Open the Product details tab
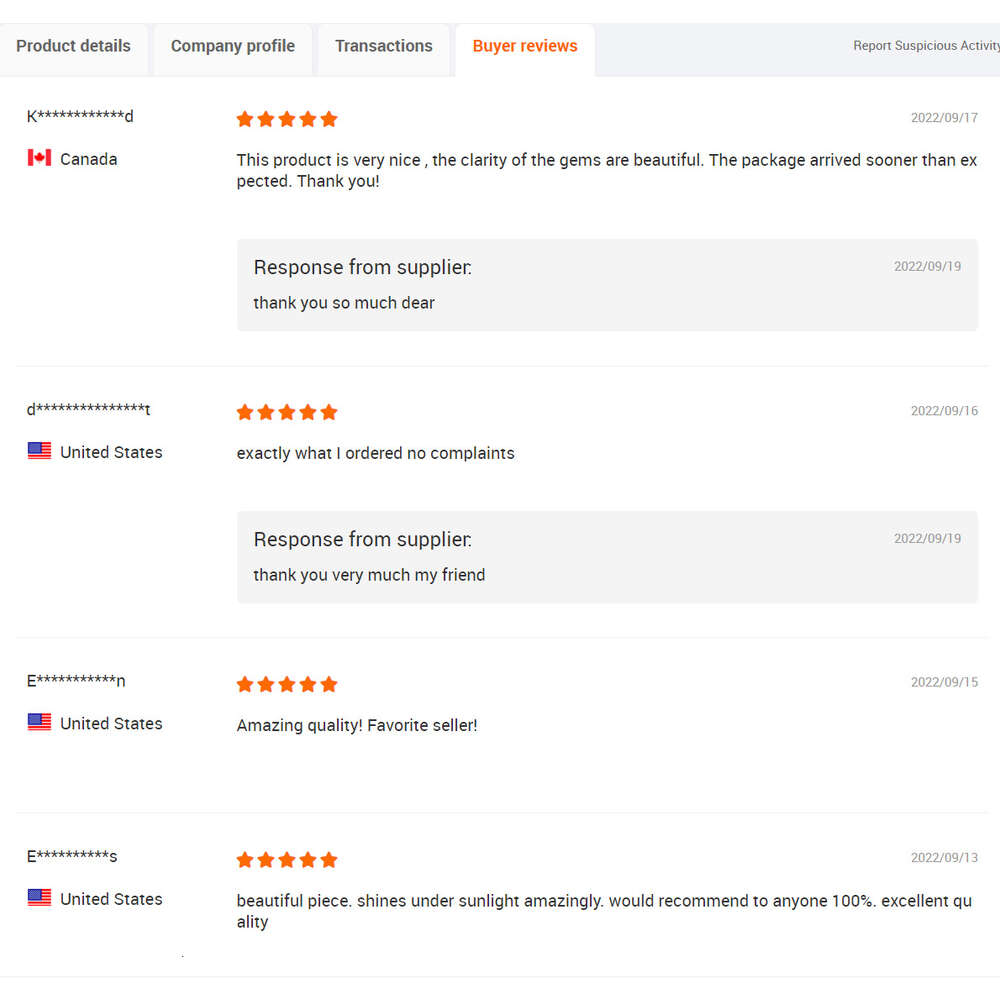1000x1000 pixels. point(73,46)
